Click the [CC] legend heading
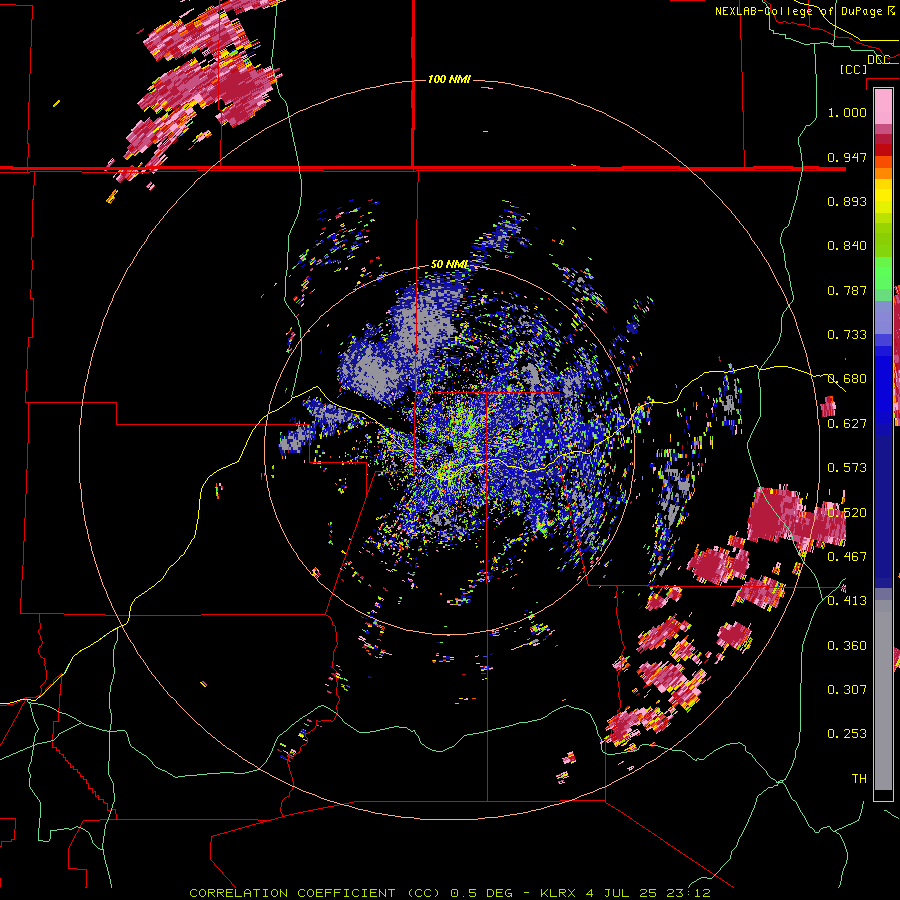This screenshot has height=900, width=900. pos(854,69)
